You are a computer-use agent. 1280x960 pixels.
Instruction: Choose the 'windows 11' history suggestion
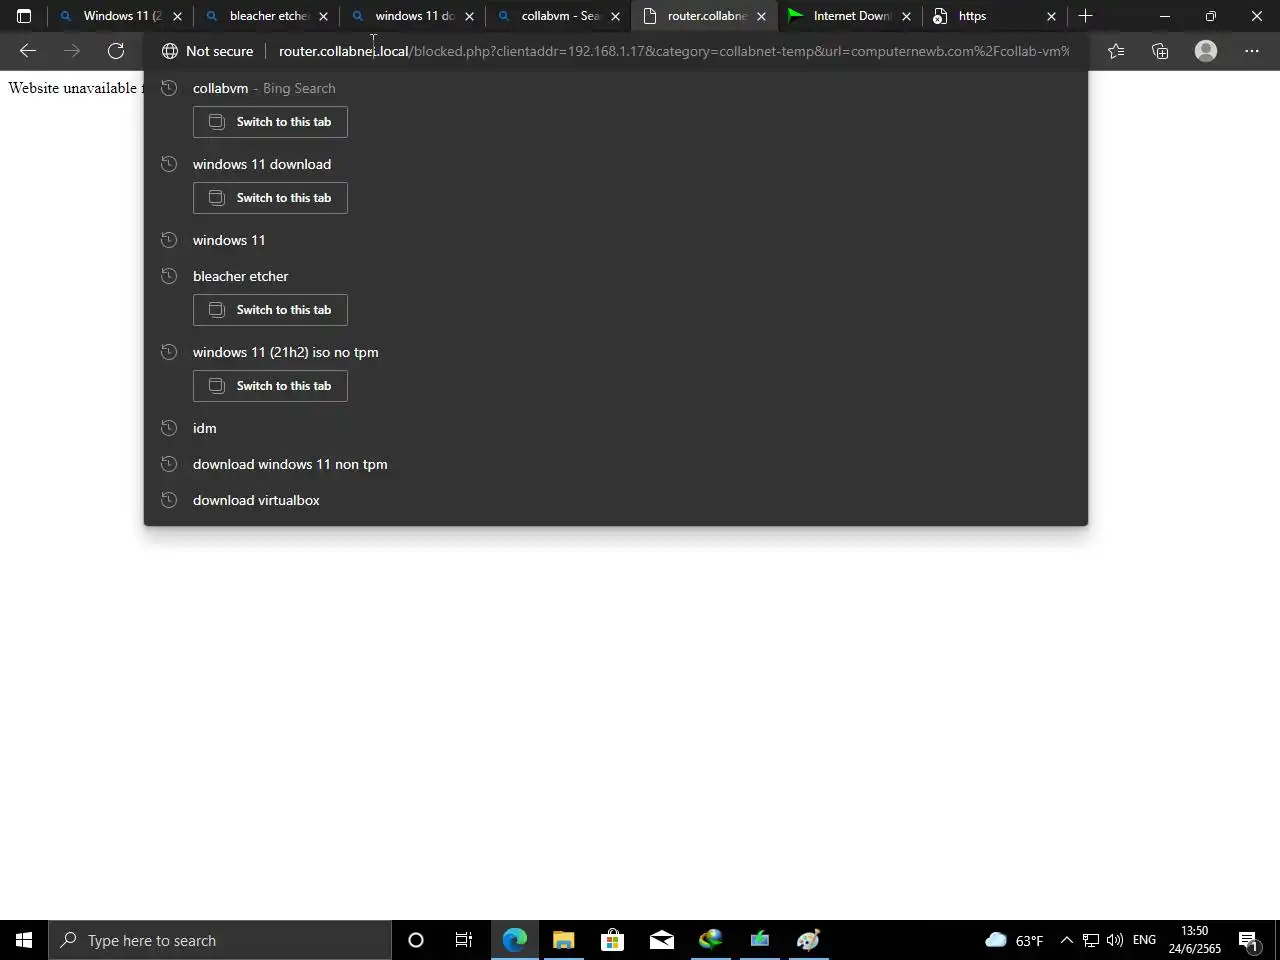point(615,240)
